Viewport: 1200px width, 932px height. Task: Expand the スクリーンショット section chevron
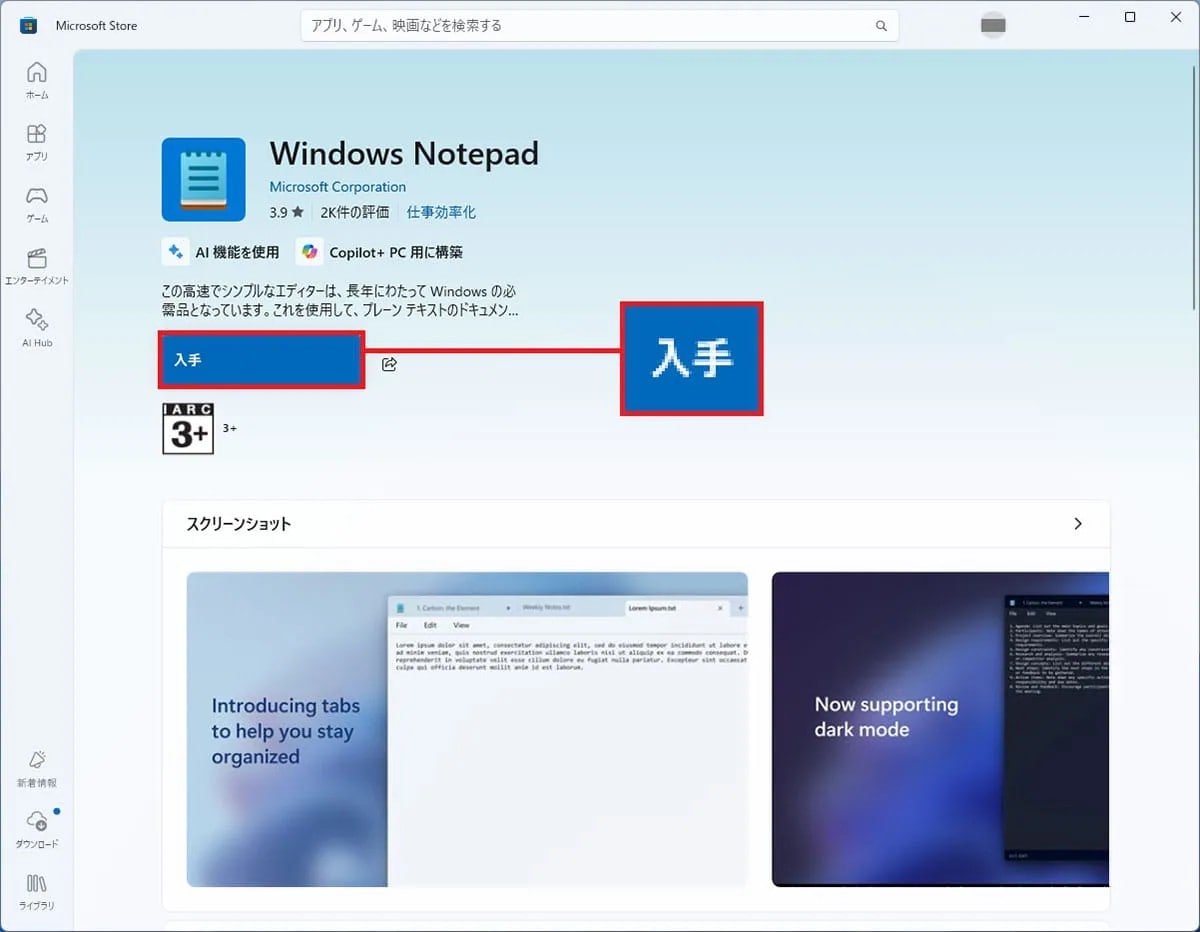[1077, 524]
